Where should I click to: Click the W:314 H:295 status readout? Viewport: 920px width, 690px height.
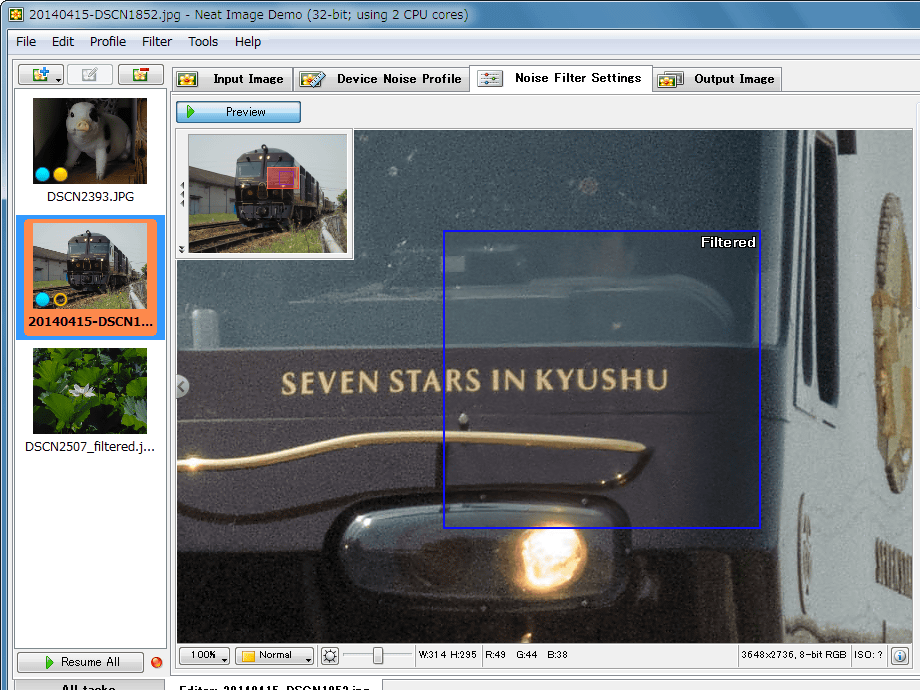coord(447,655)
